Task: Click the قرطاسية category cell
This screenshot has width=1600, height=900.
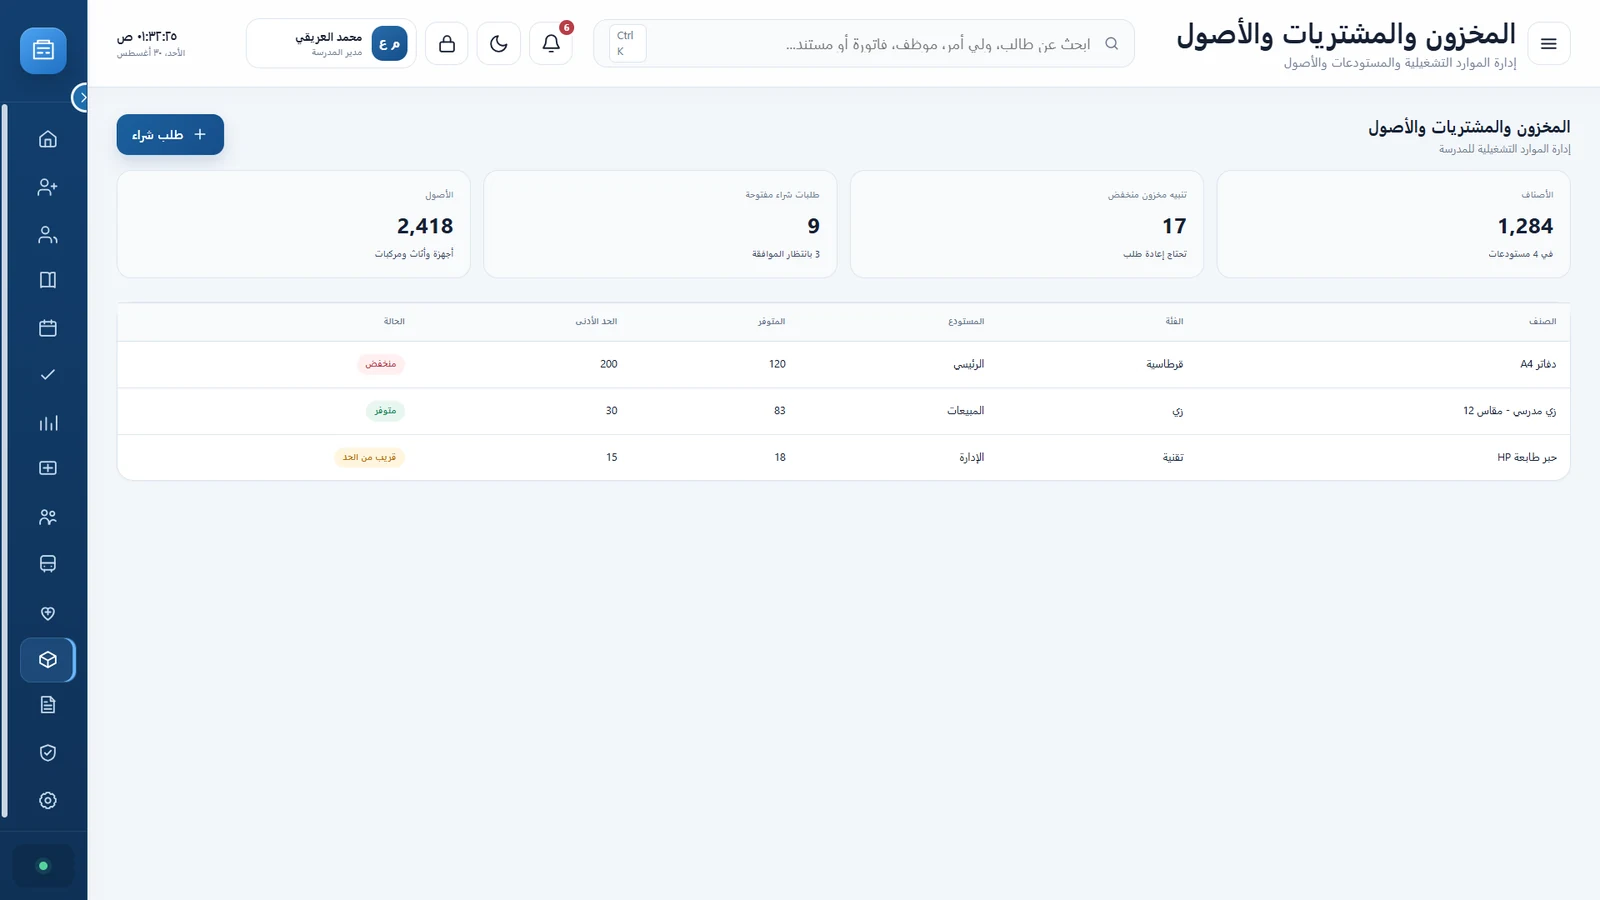Action: [x=1165, y=365]
